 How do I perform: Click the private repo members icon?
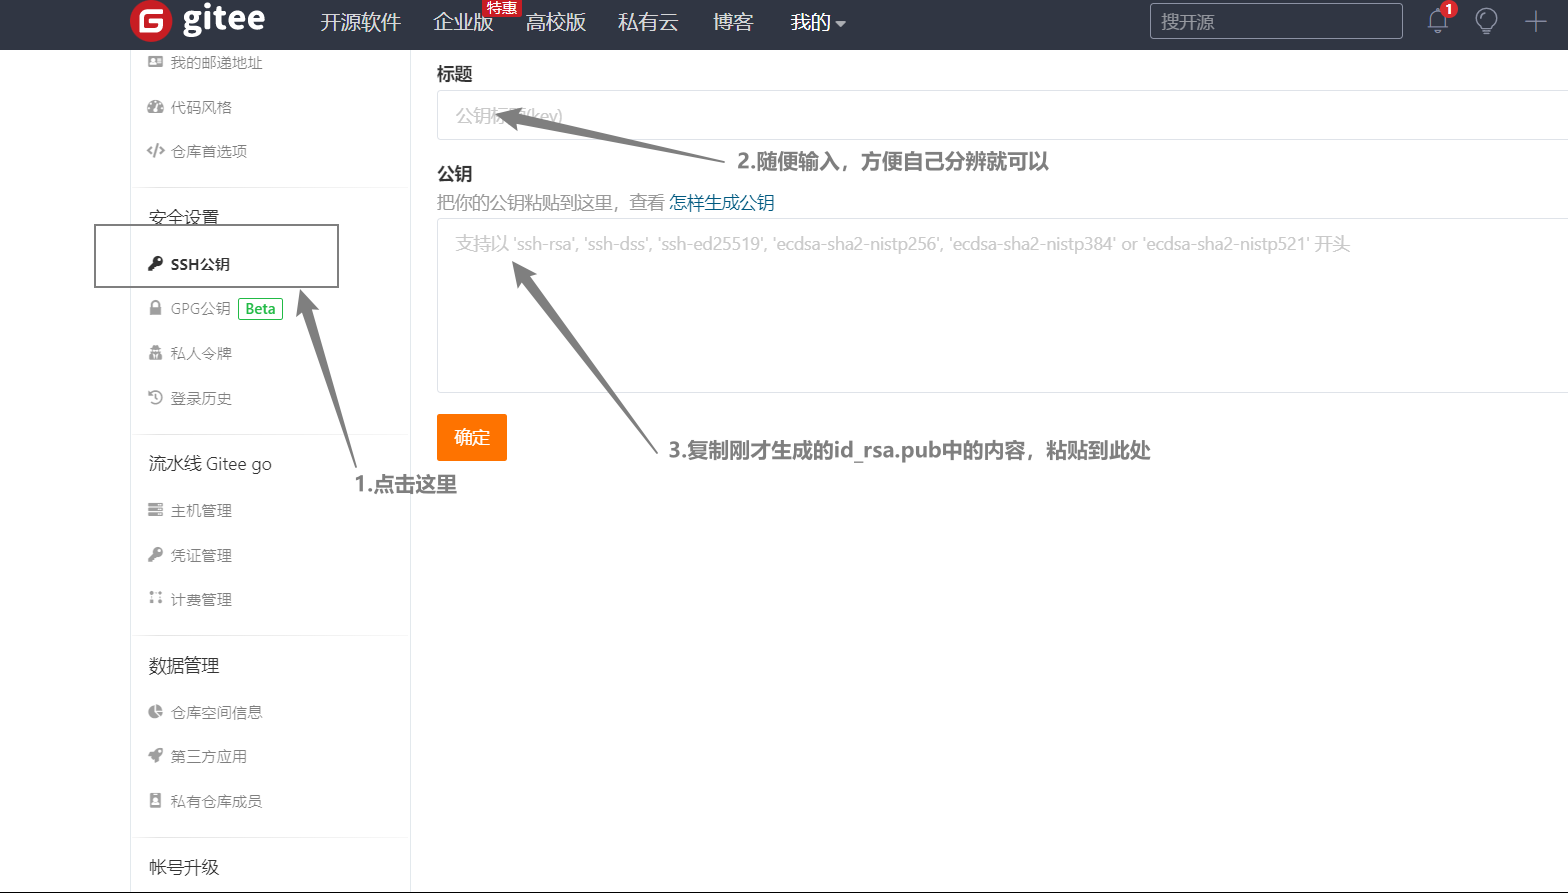(x=155, y=801)
